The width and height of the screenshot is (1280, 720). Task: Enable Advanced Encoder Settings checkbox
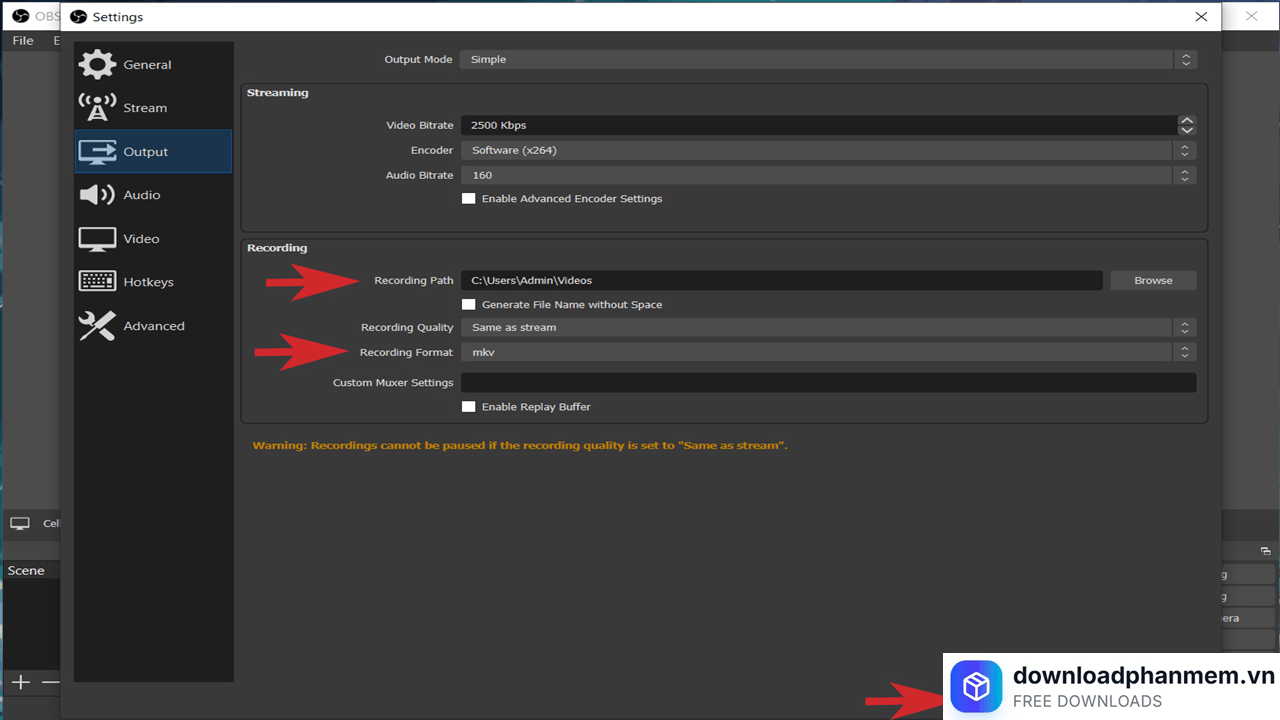coord(468,199)
